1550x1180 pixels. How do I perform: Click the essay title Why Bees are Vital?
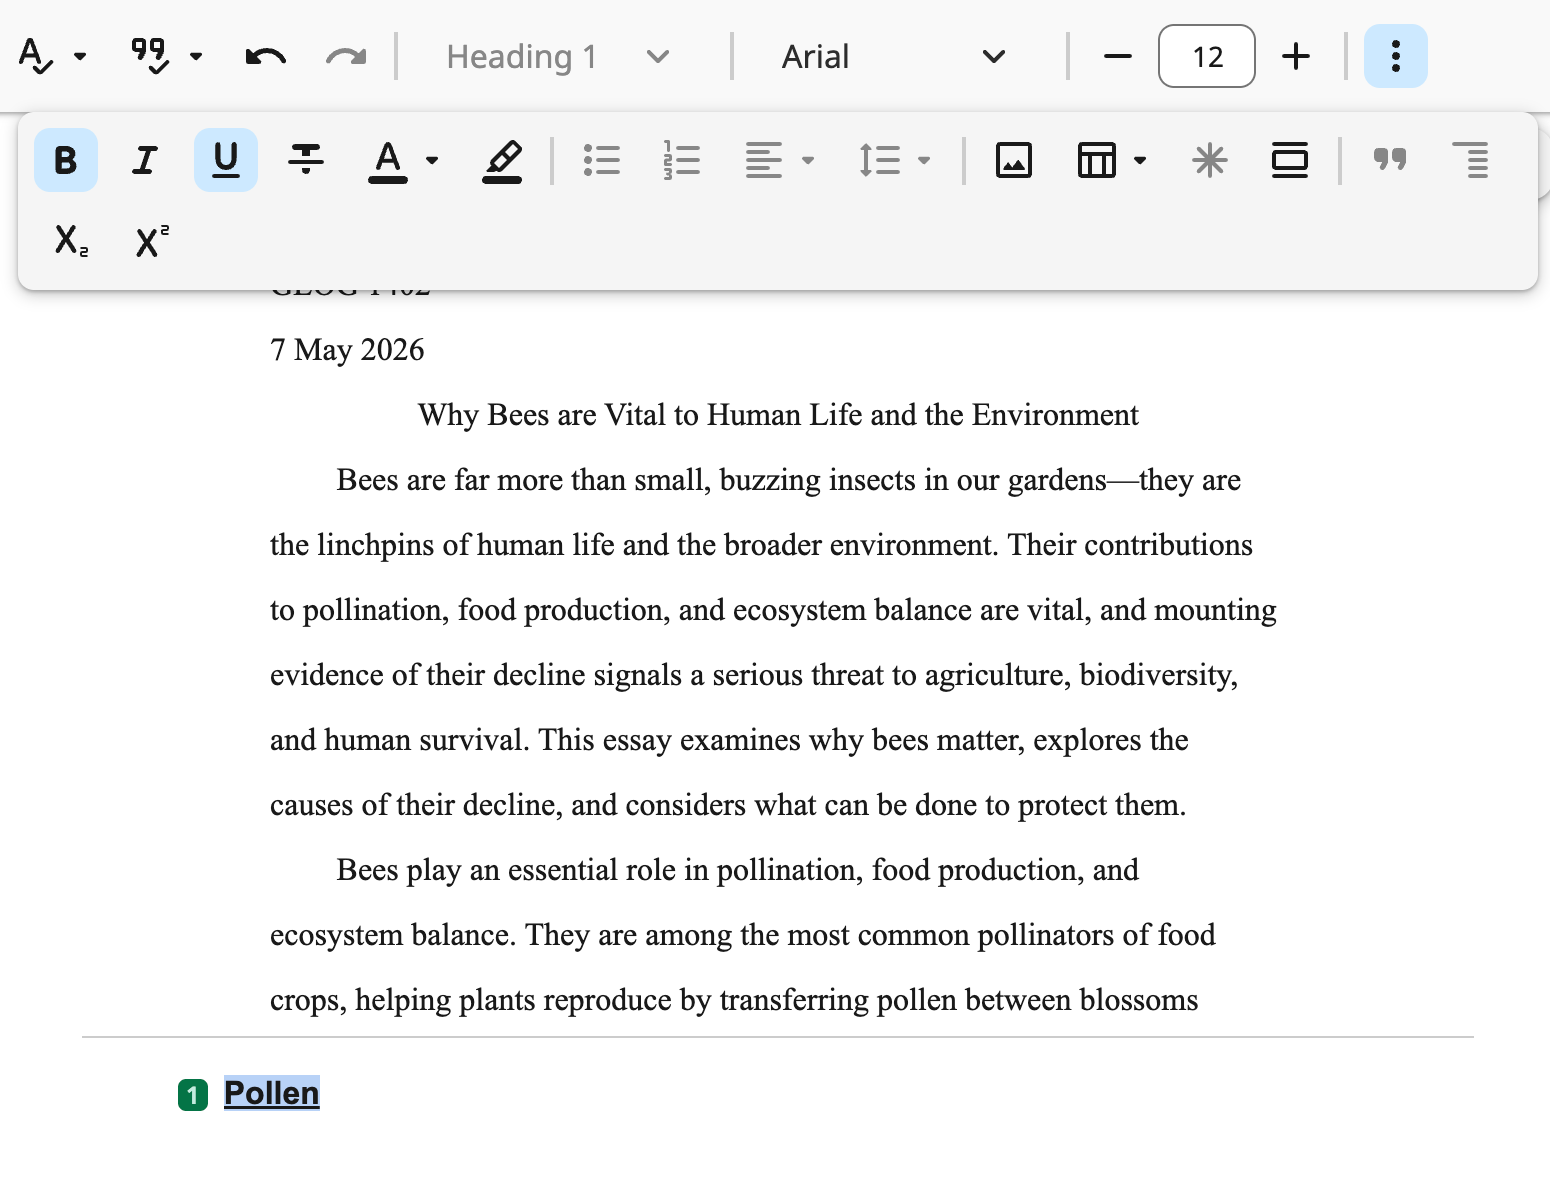click(x=778, y=415)
